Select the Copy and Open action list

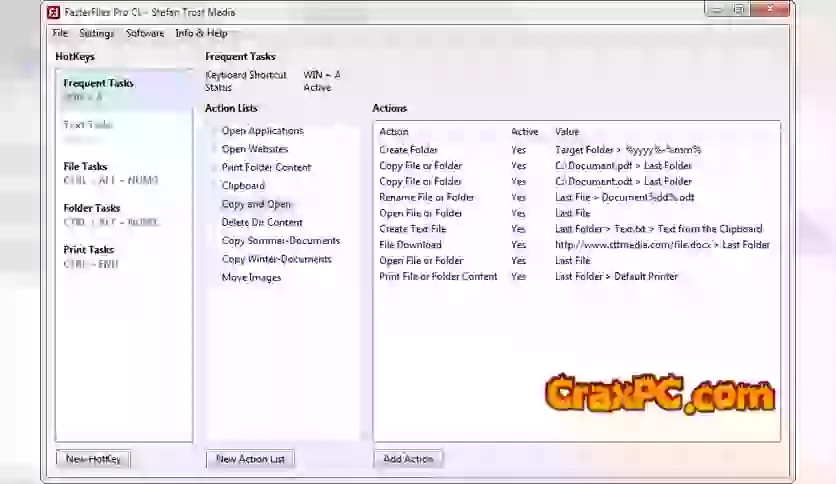(x=256, y=204)
